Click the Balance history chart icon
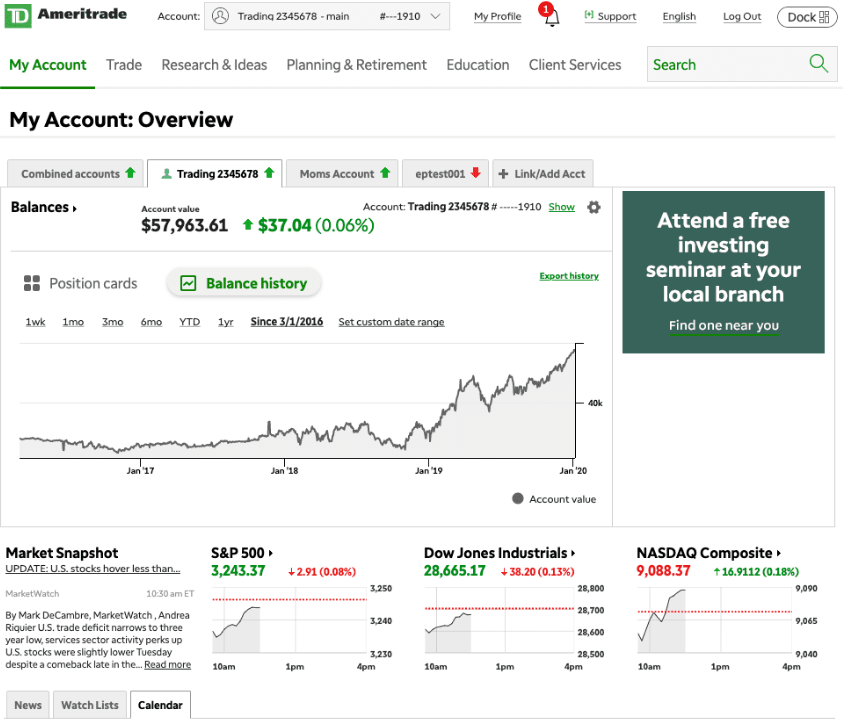Screen dimensions: 843x723 pyautogui.click(x=188, y=283)
